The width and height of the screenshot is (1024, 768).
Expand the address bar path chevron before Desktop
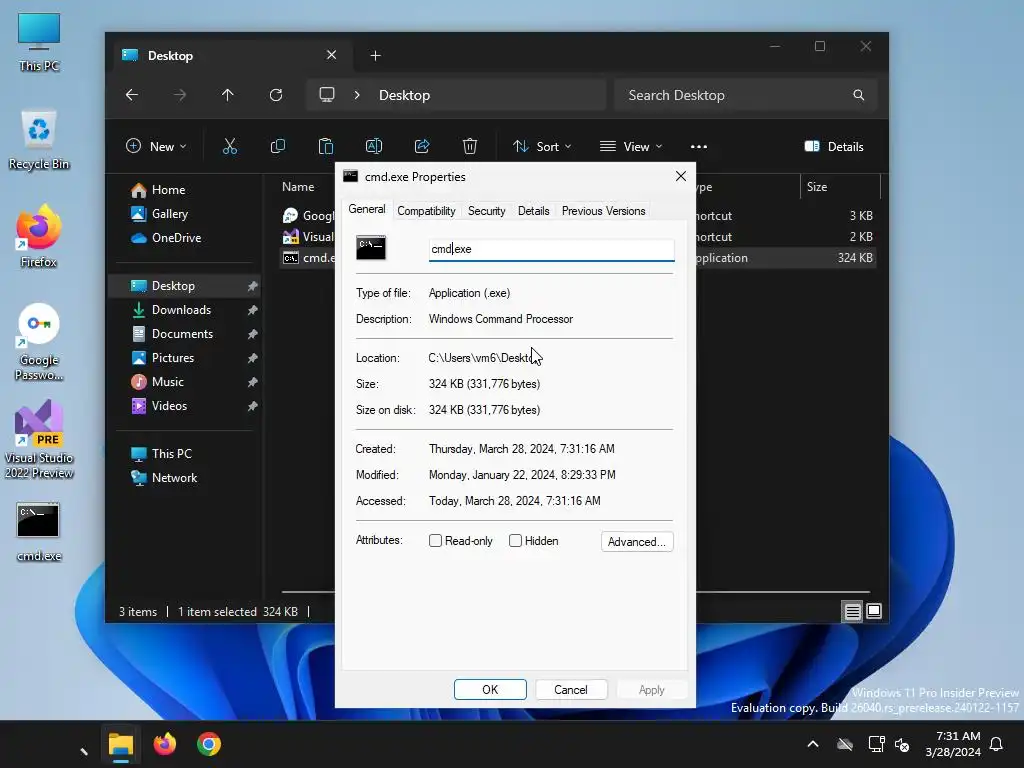click(x=357, y=95)
